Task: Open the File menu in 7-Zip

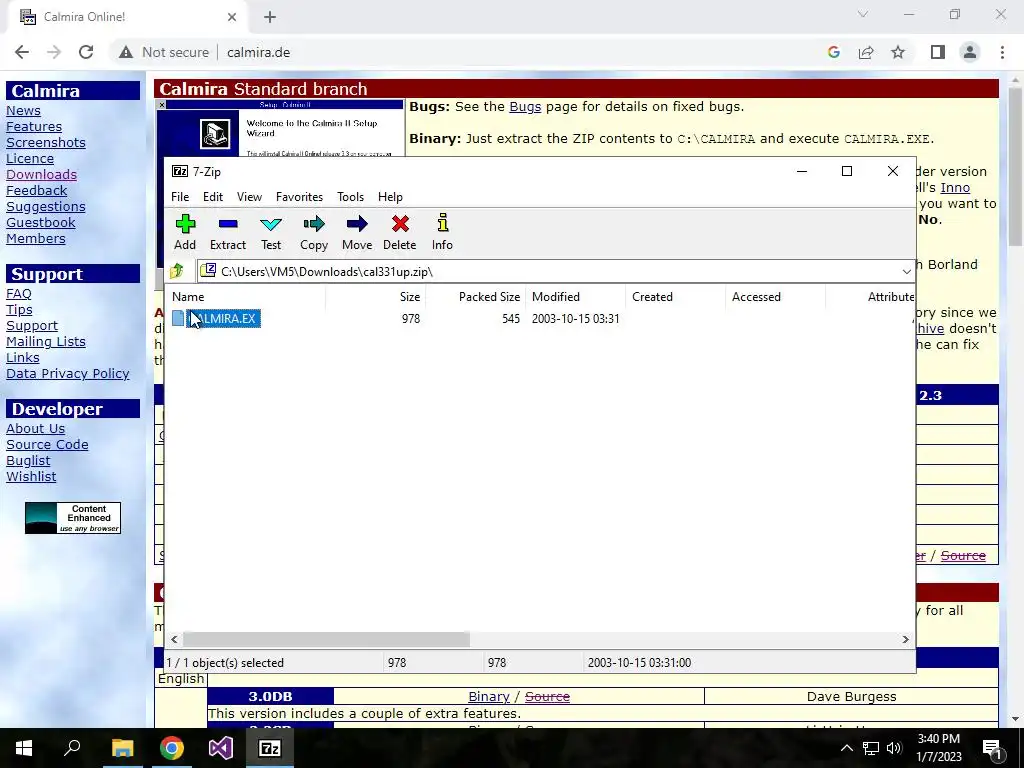Action: pyautogui.click(x=180, y=197)
